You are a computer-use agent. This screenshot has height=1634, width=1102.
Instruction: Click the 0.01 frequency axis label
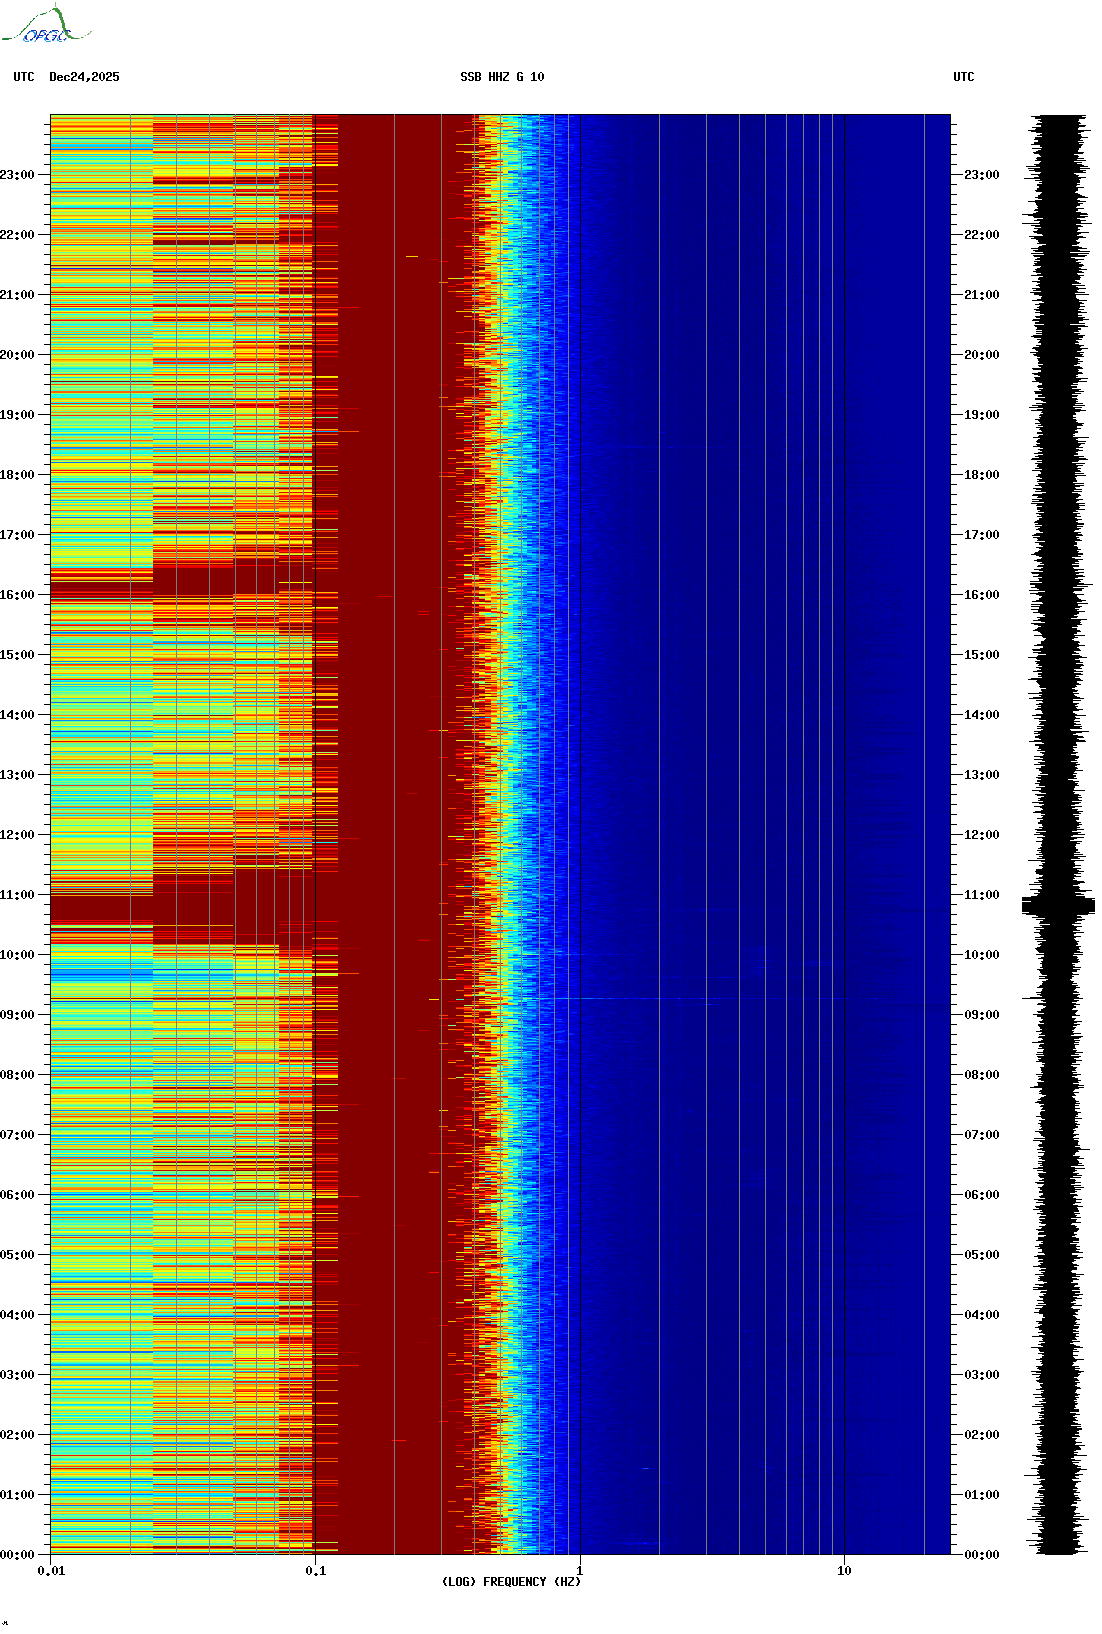(51, 1571)
